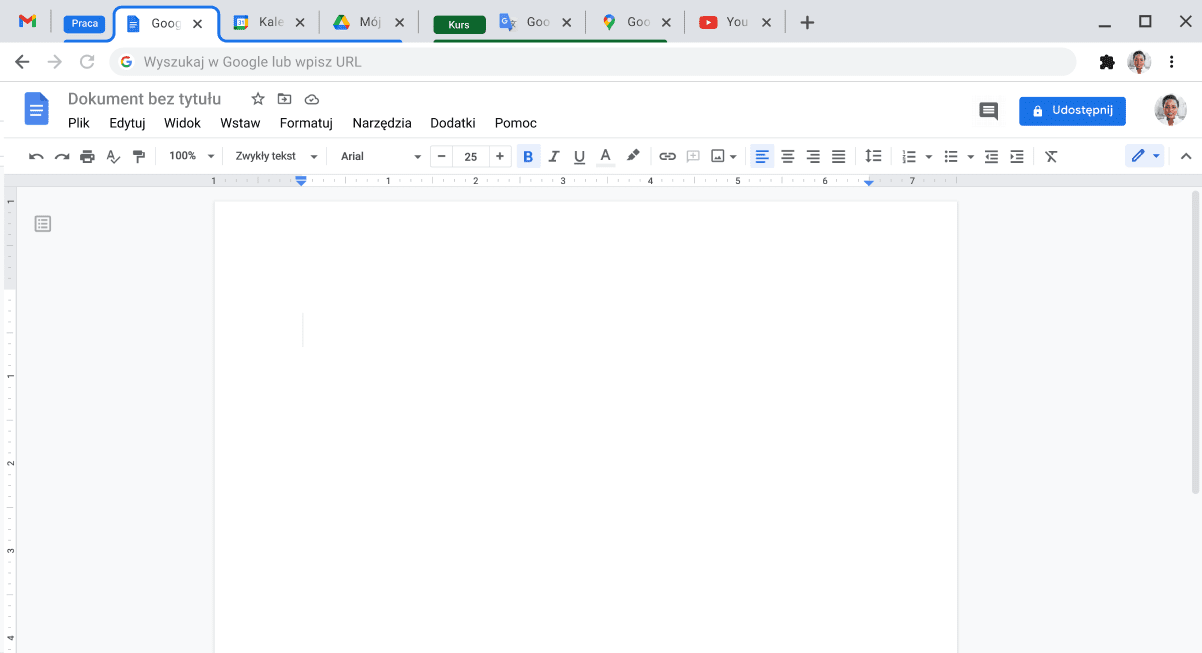Click the address bar Wyszukaj w Google
The image size is (1202, 653).
pos(593,62)
